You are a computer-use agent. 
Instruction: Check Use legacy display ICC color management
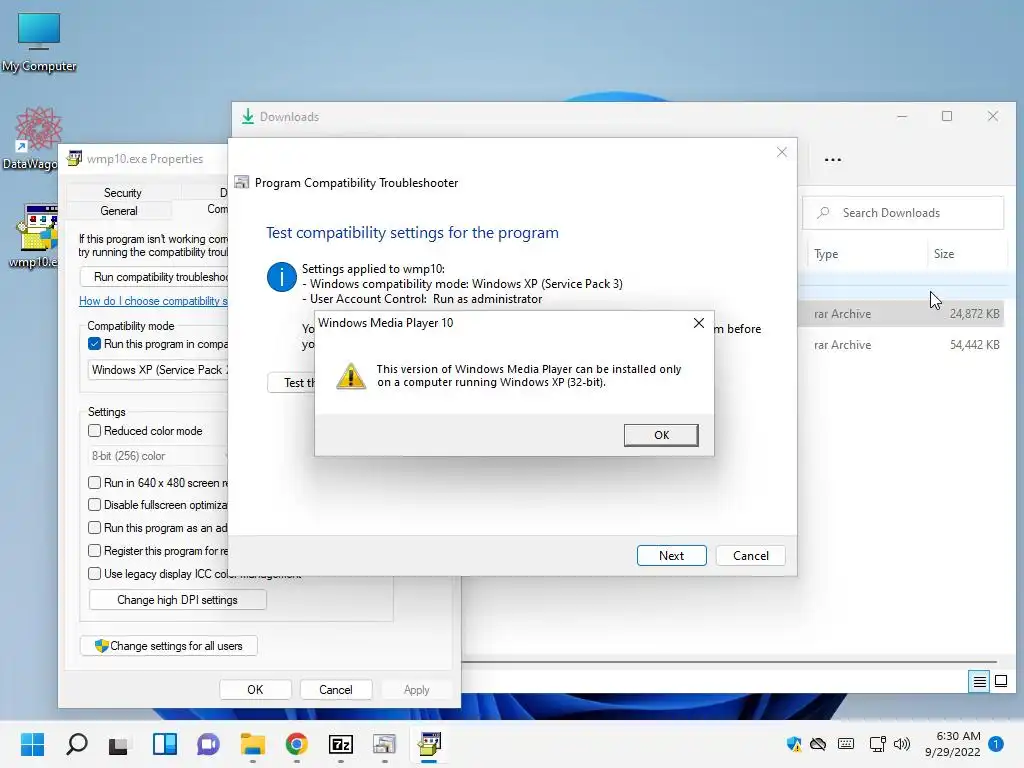pos(95,573)
